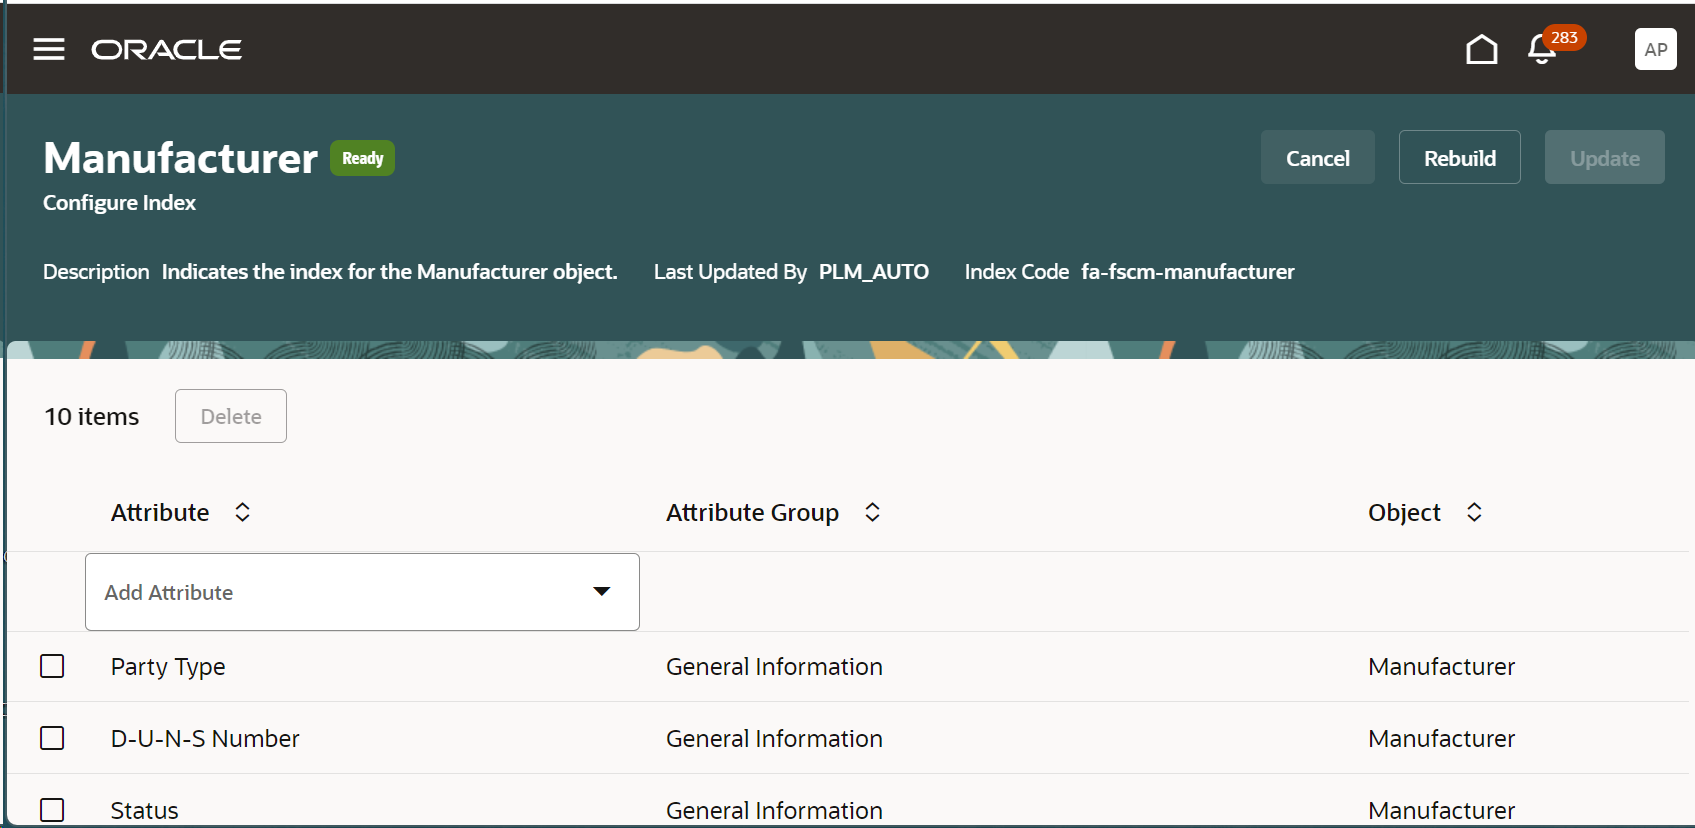This screenshot has height=828, width=1695.
Task: Click into the Add Attribute field
Action: coord(362,592)
